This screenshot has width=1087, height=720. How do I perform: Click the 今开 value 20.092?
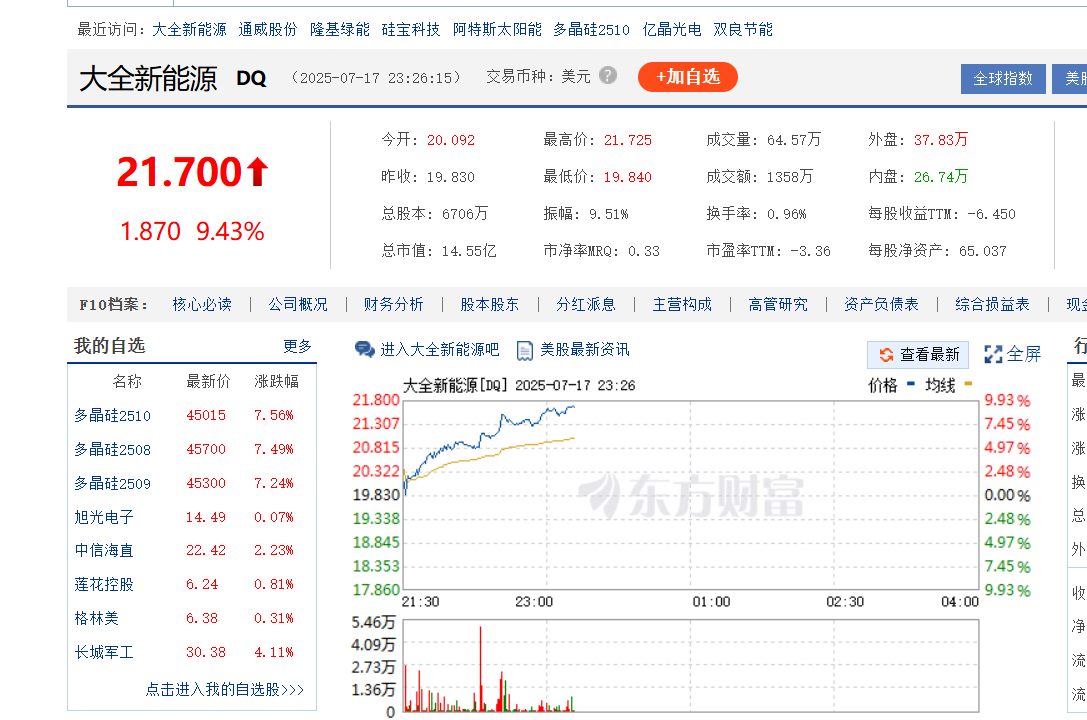(451, 140)
